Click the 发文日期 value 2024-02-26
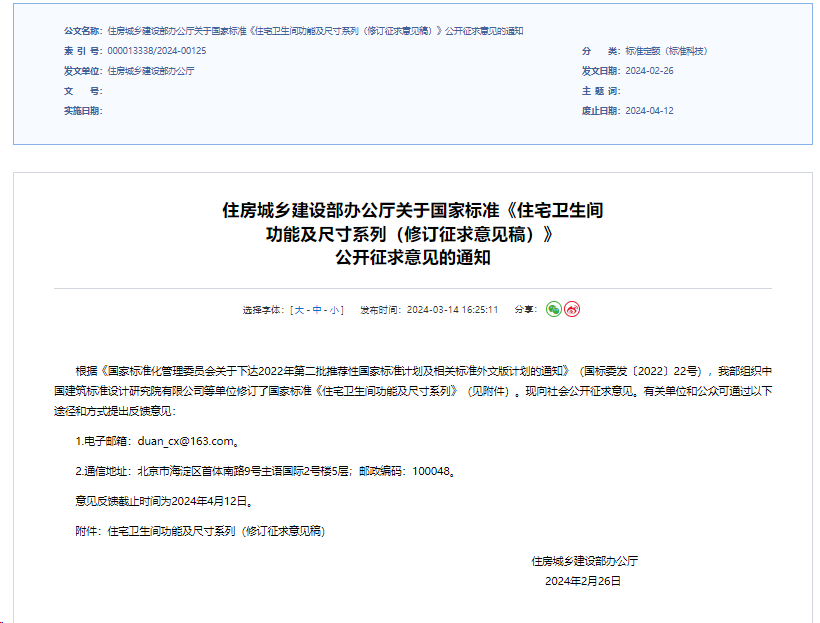This screenshot has height=623, width=820. [x=650, y=71]
